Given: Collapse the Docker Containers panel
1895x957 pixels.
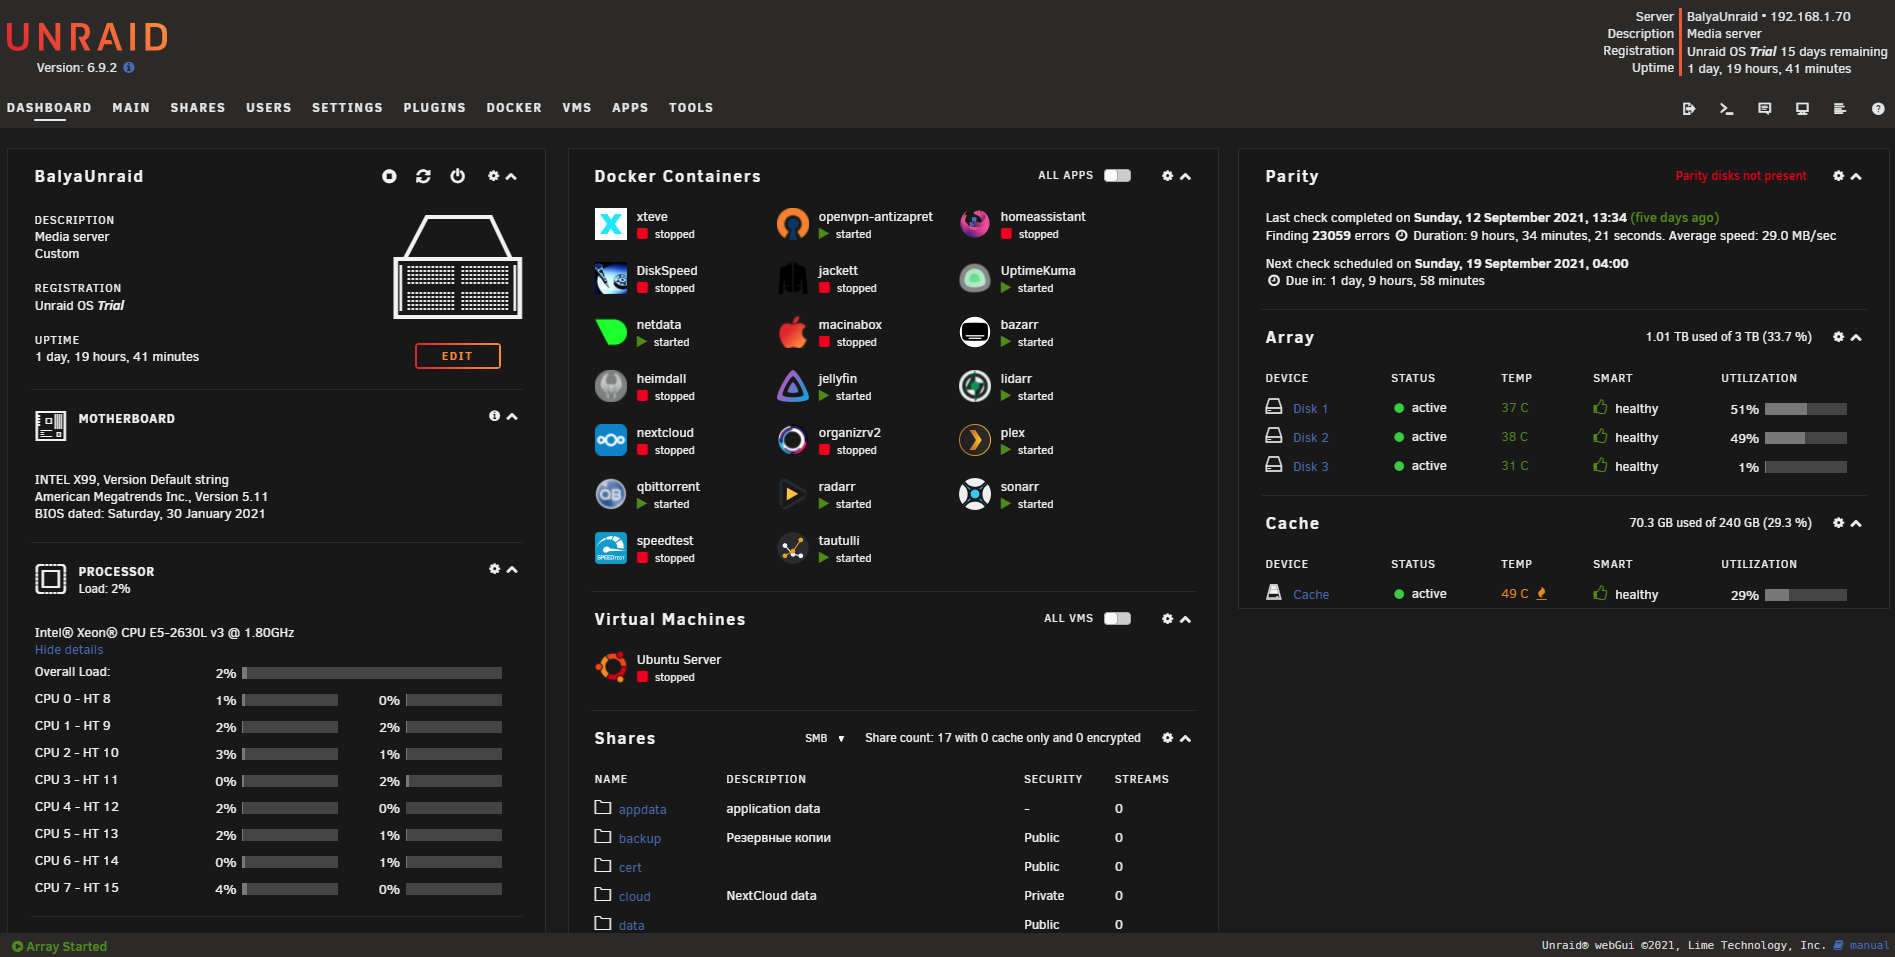Looking at the screenshot, I should click(1186, 177).
